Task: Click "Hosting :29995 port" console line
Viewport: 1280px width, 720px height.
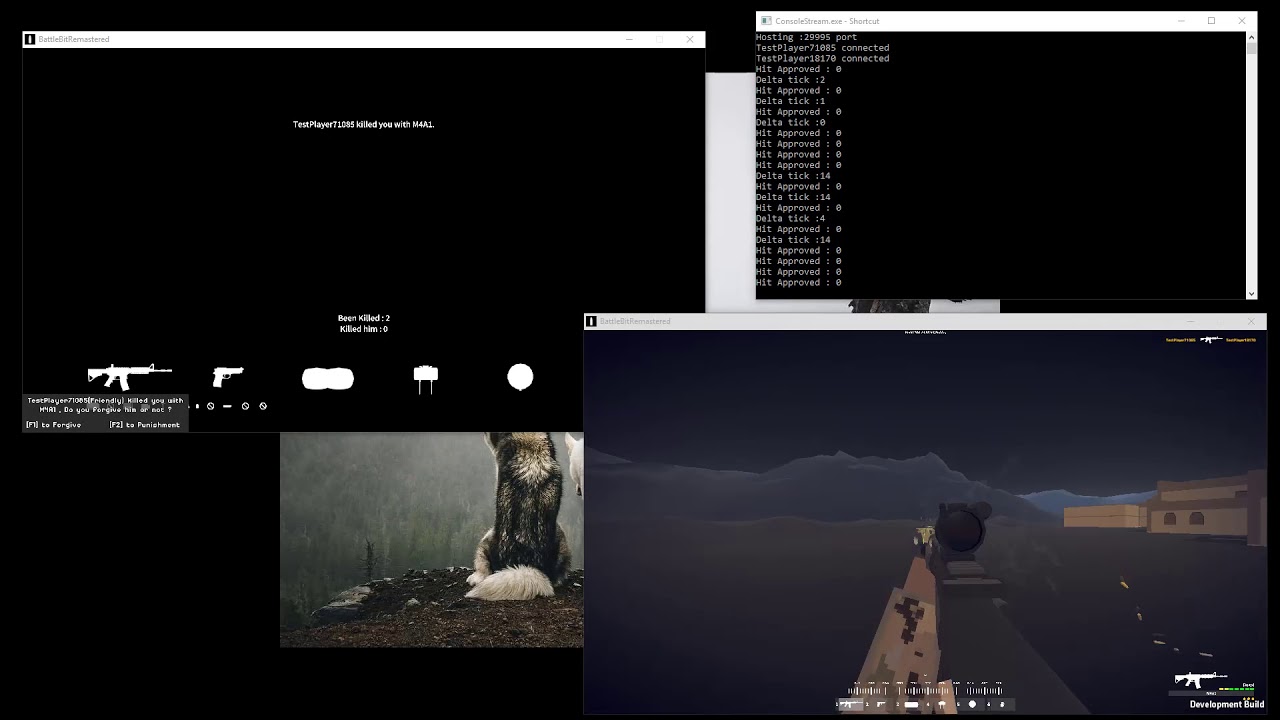Action: 806,37
